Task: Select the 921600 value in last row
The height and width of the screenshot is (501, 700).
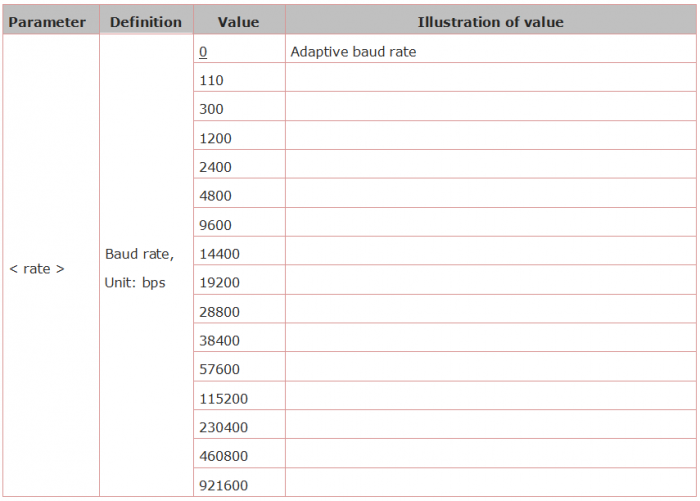Action: [223, 485]
